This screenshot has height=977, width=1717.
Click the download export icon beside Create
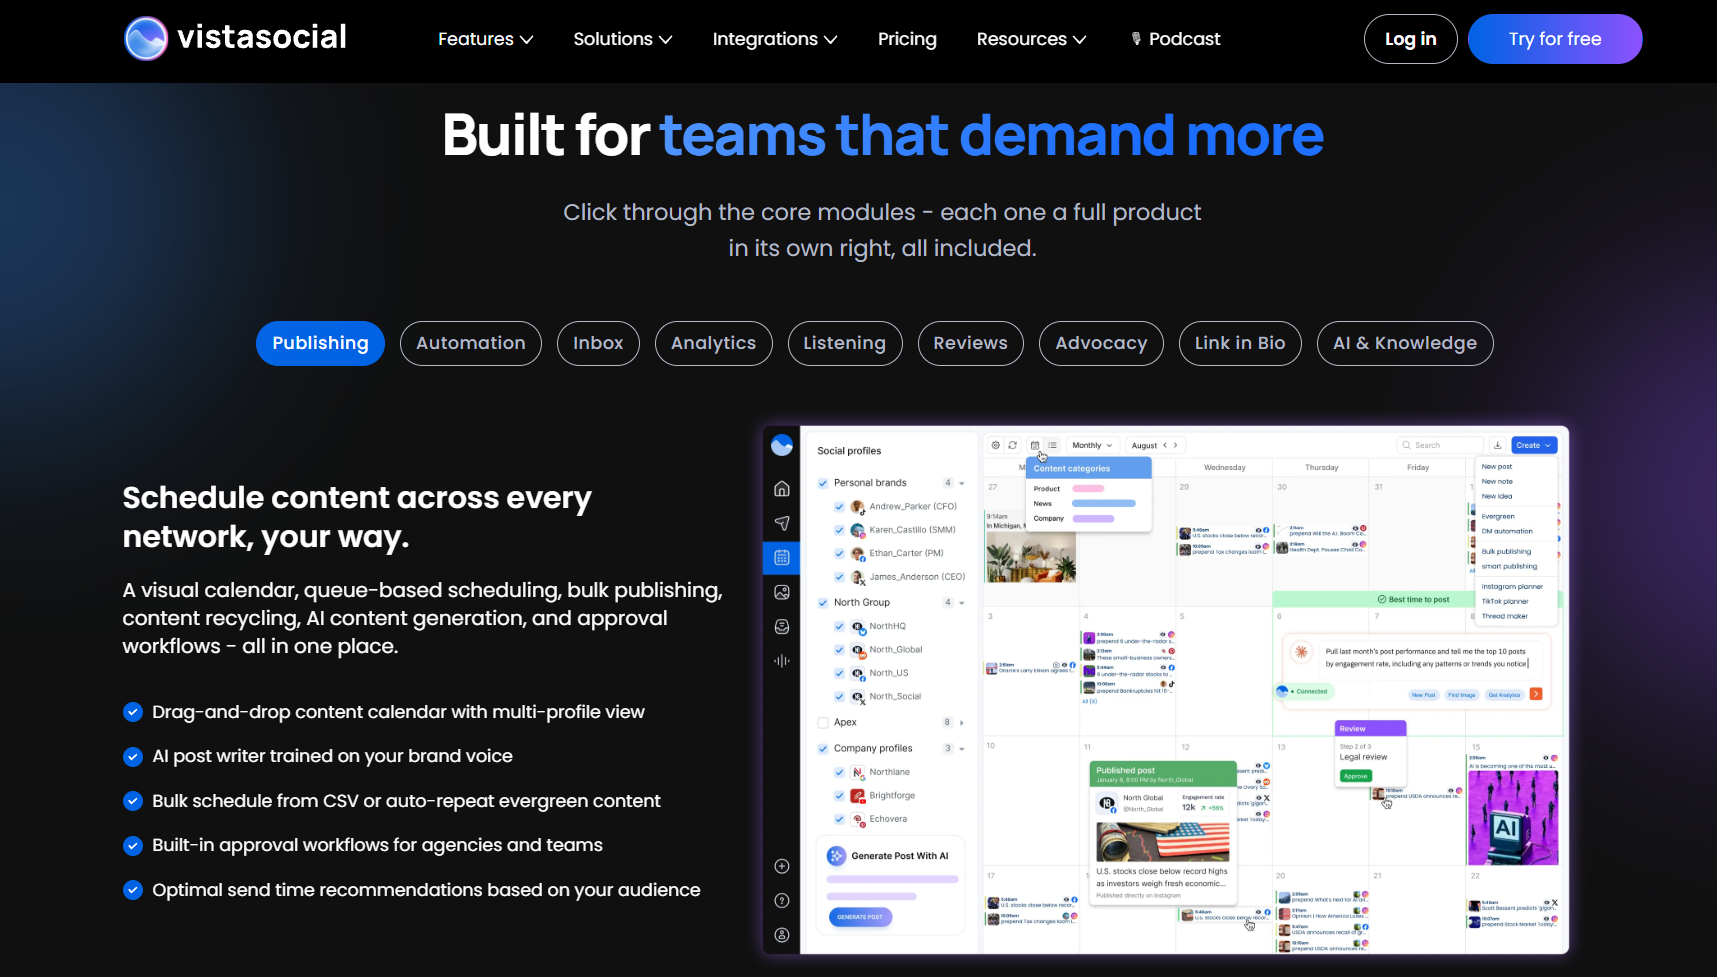coord(1497,445)
